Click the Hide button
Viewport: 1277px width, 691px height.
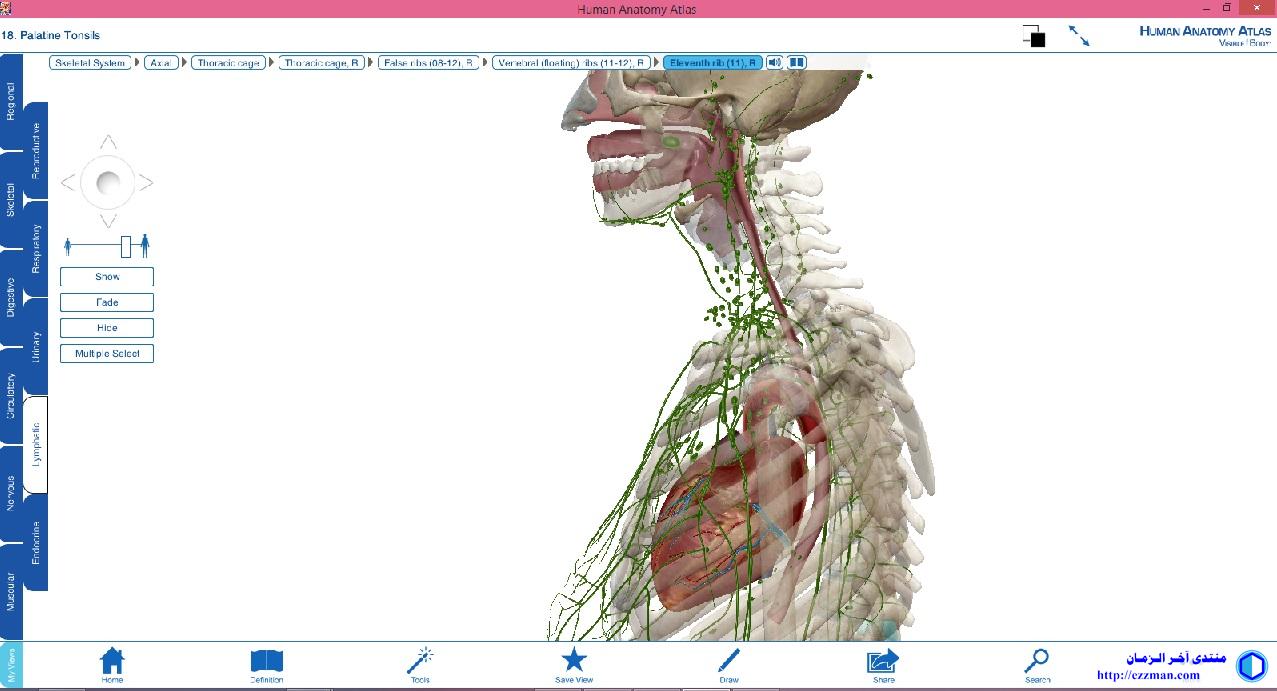click(107, 328)
